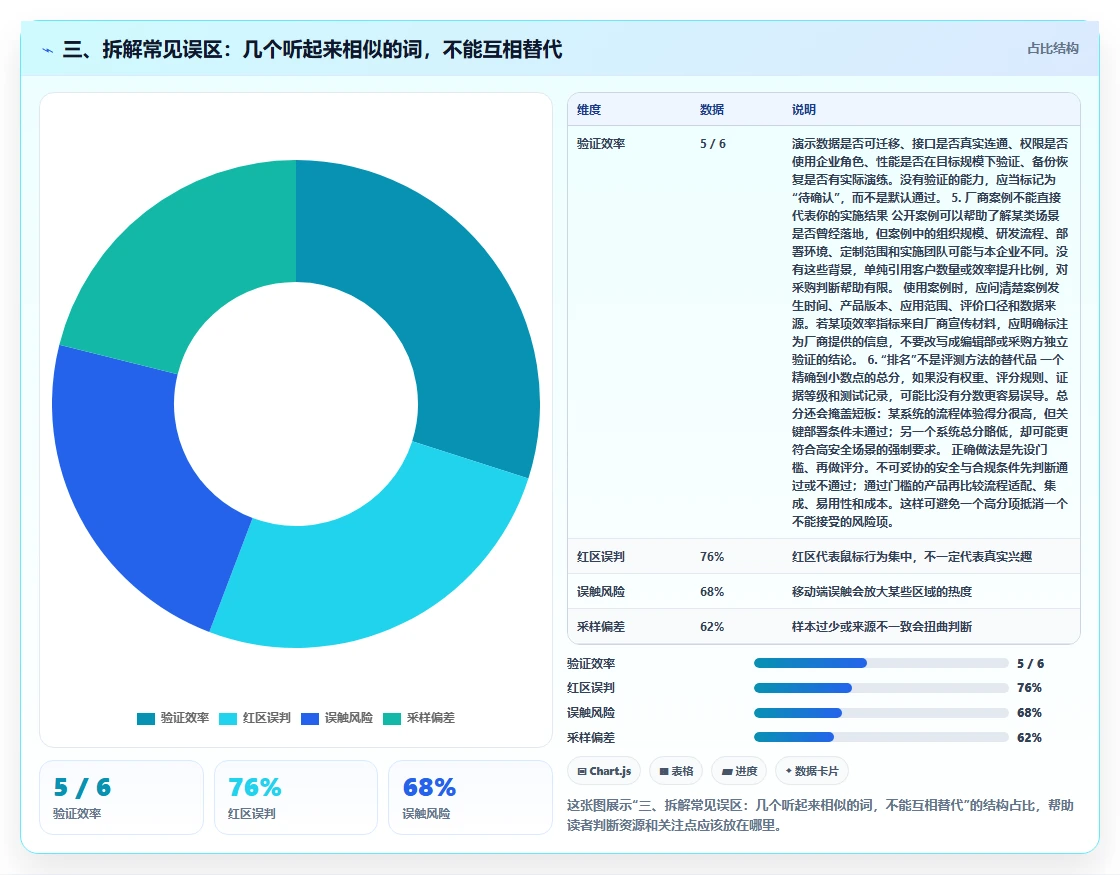Click the 68% 误触风险 stat card

pos(470,798)
